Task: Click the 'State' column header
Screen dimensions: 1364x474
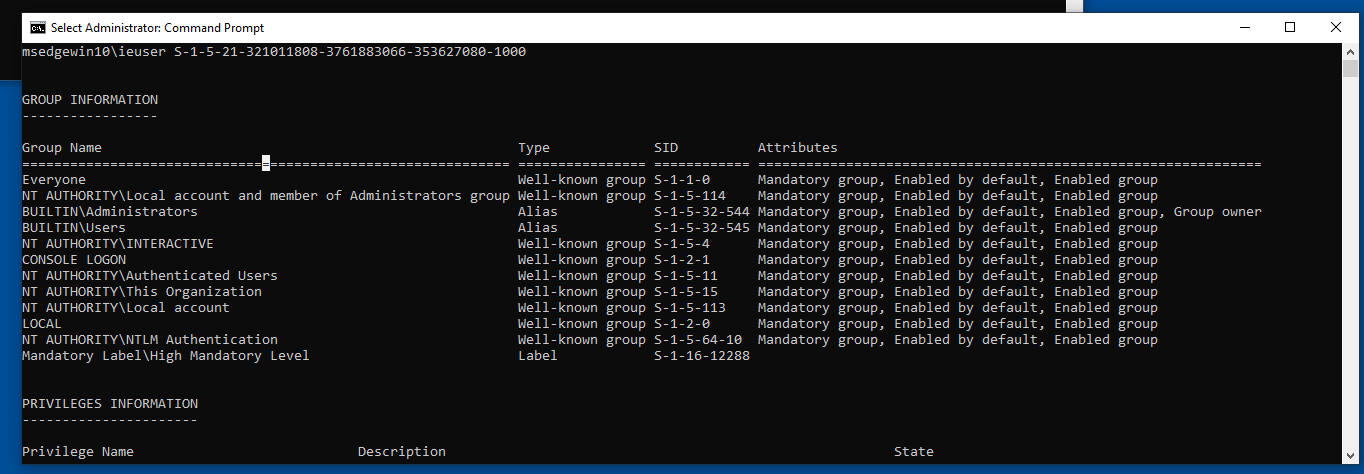Action: click(x=913, y=452)
